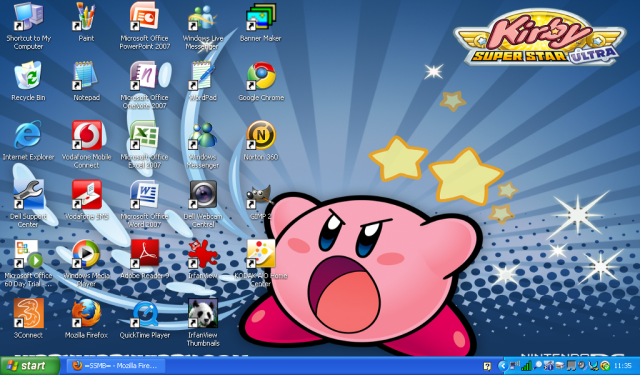
Task: Open Microsoft Office 60 Day Trial icon
Action: 28,263
